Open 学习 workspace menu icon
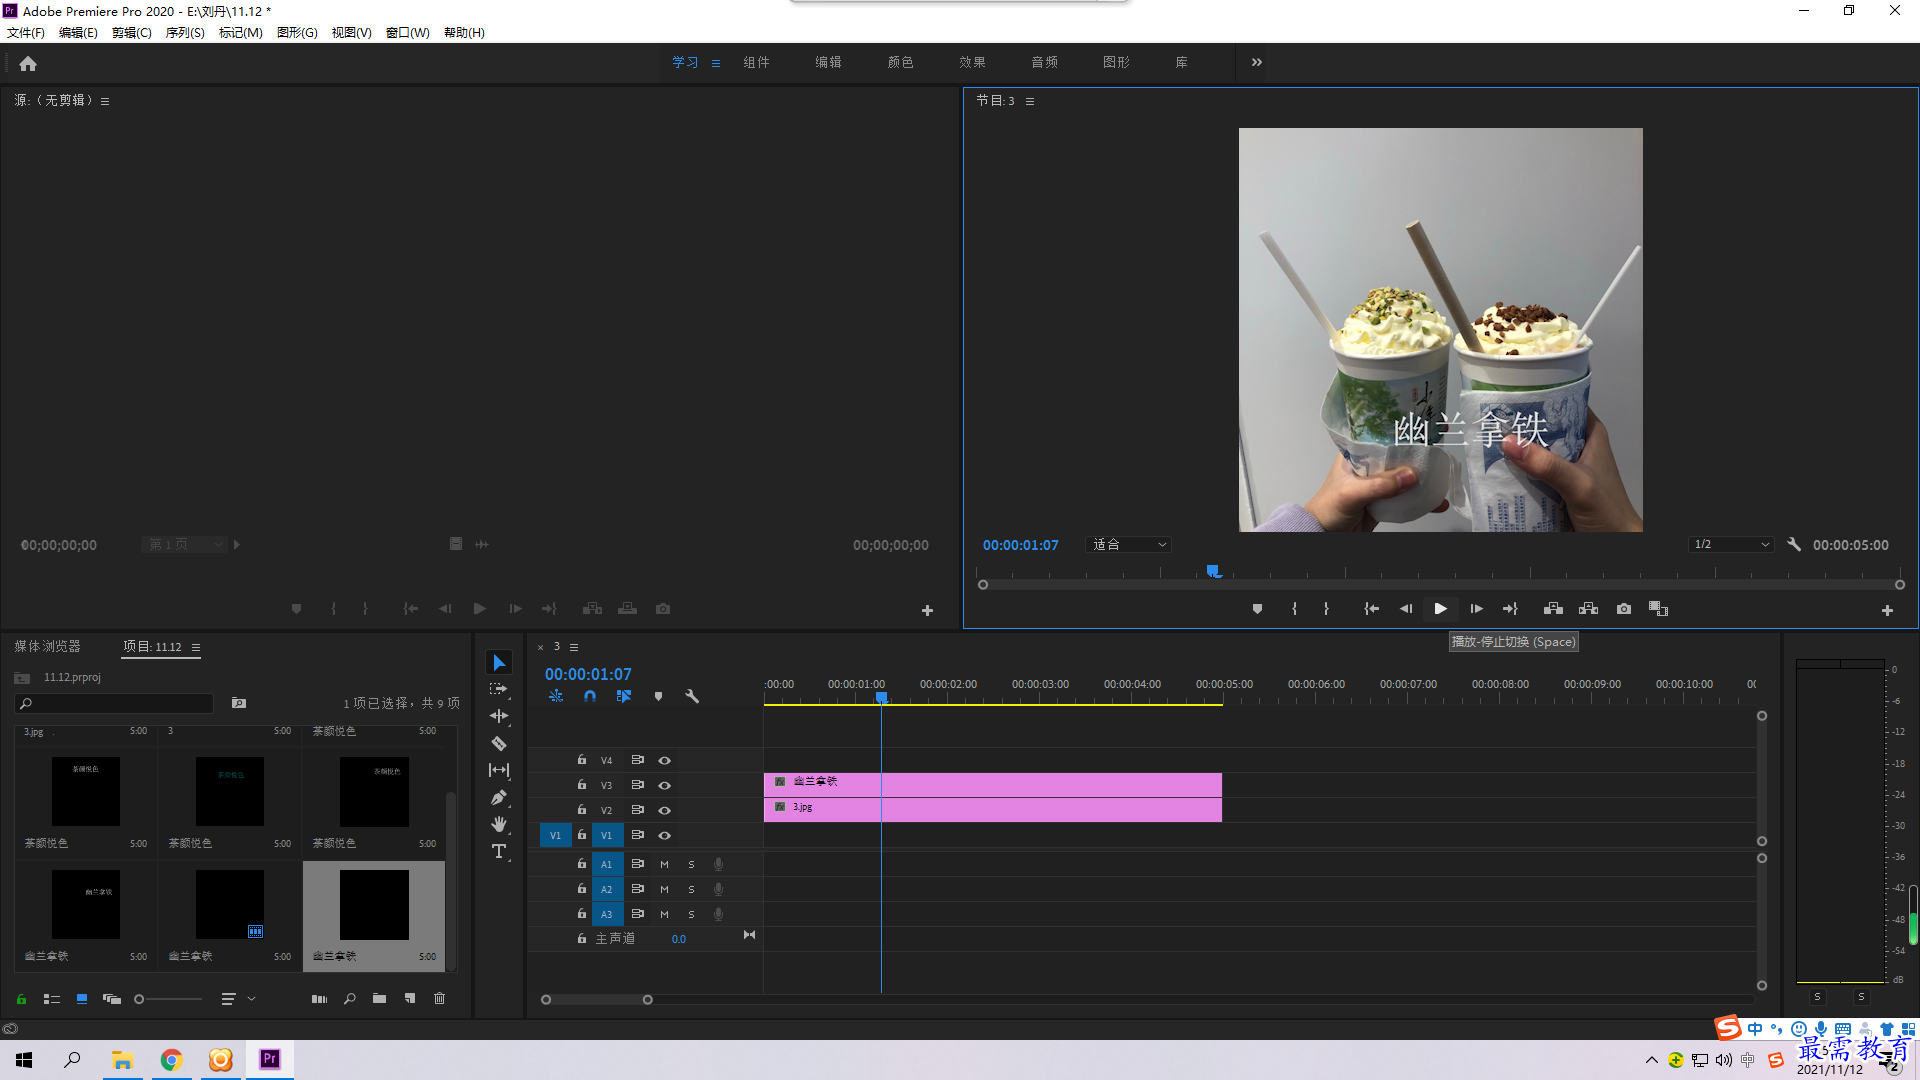Image resolution: width=1920 pixels, height=1080 pixels. click(716, 63)
